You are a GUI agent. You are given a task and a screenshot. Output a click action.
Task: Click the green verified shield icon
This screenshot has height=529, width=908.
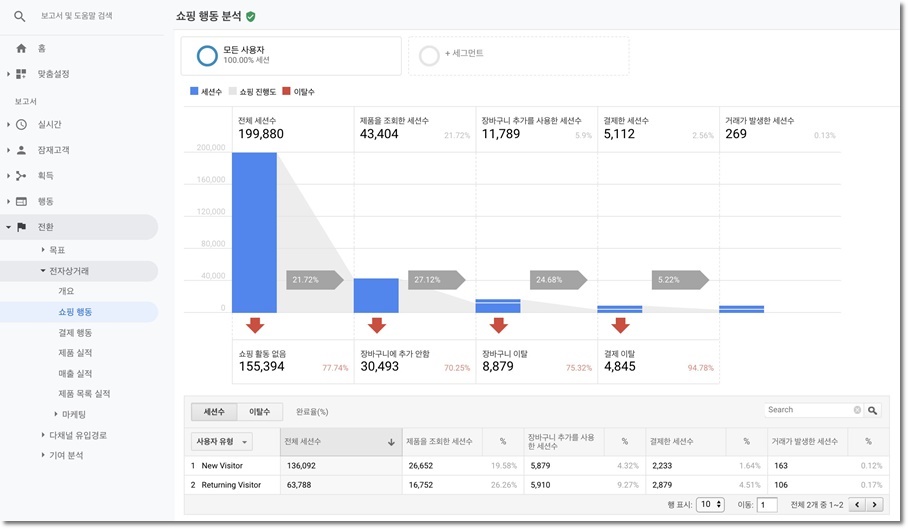pyautogui.click(x=250, y=17)
